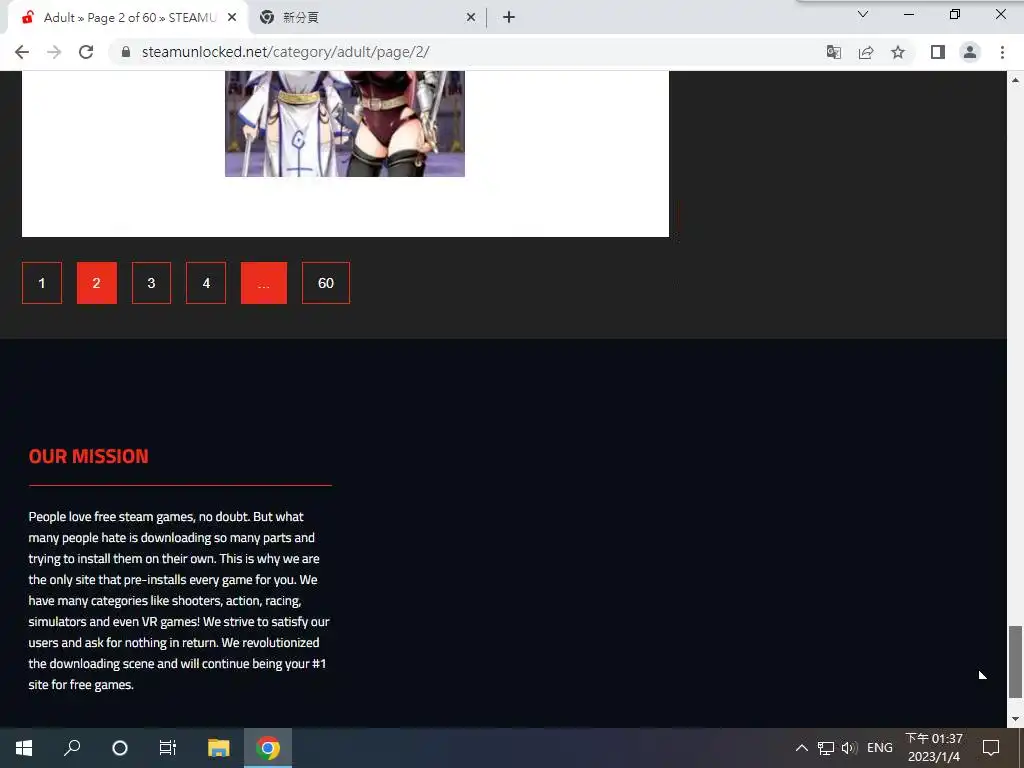Screen dimensions: 1024x768
Task: Open File Explorer from taskbar
Action: coord(219,748)
